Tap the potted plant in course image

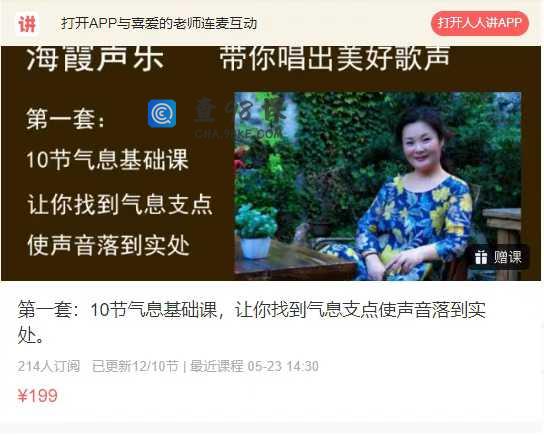pos(256,231)
